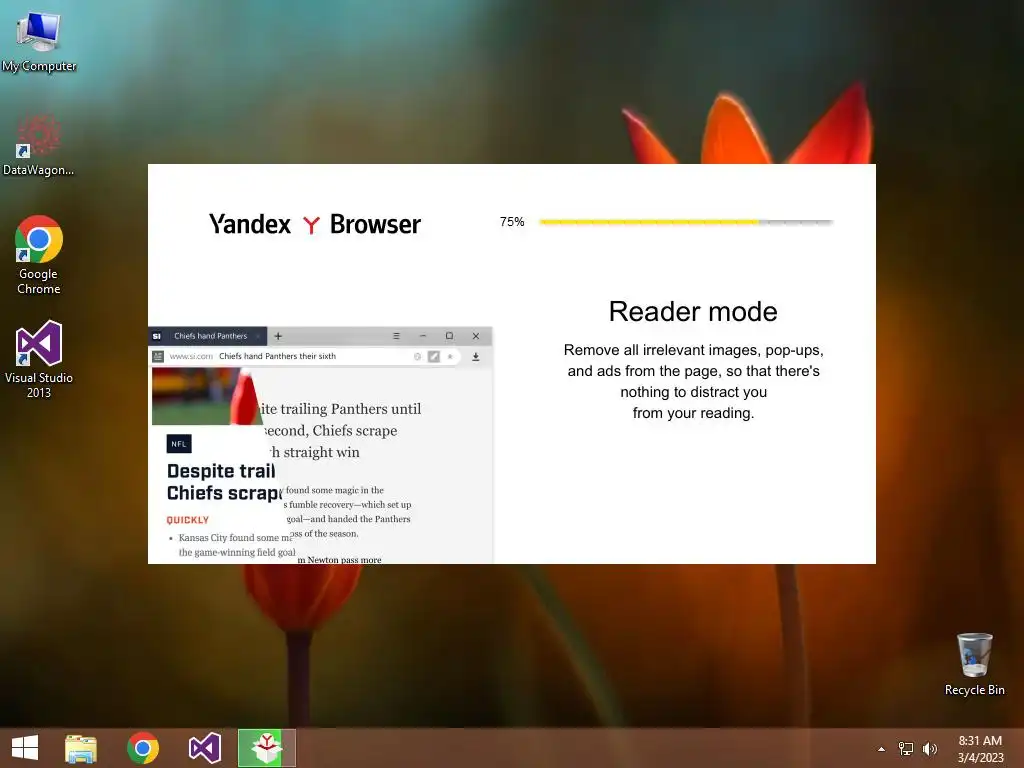Select the Yandex installer taskbar item
Viewport: 1024px width, 768px height.
266,748
